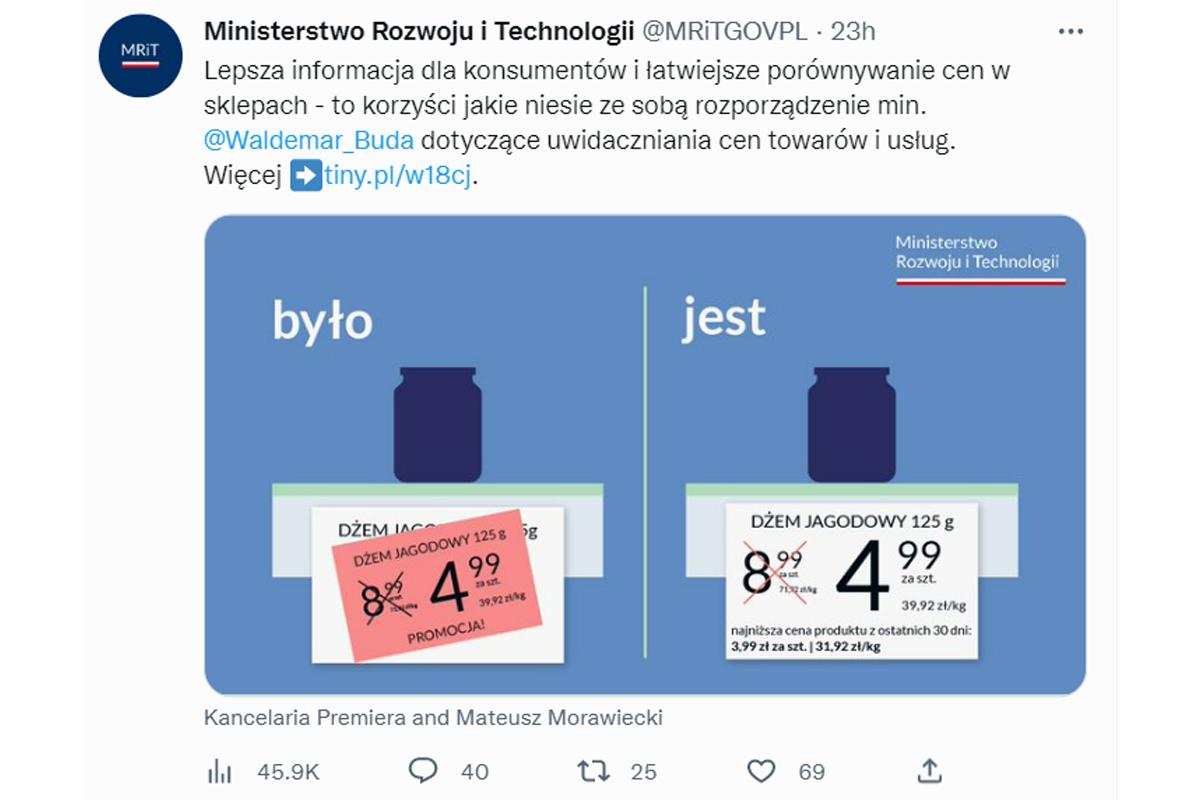Click the Ministerstwo logo inside the infographic
Viewport: 1200px width, 800px height.
(980, 258)
